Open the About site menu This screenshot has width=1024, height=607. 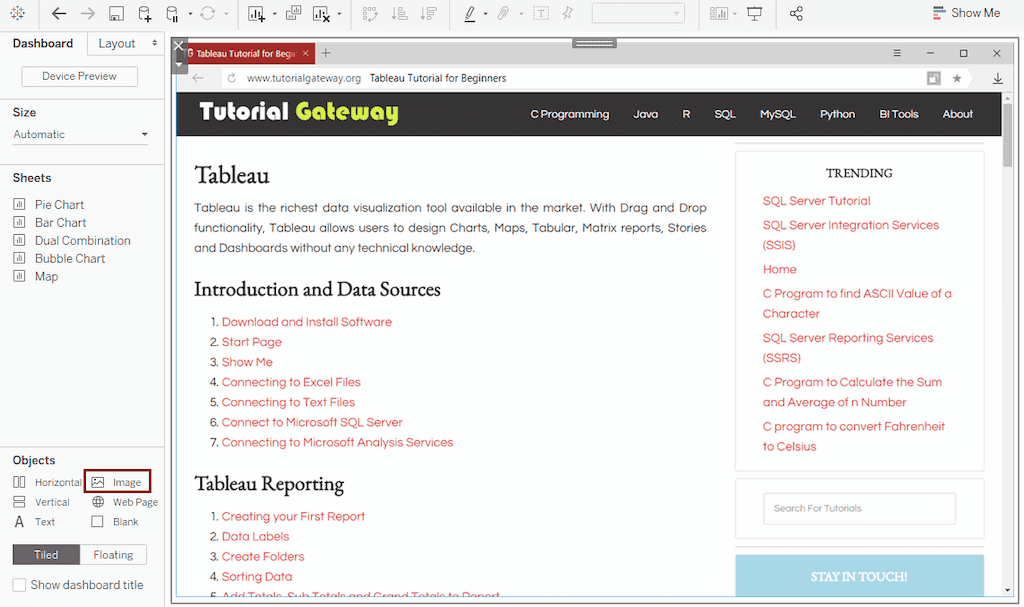tap(957, 114)
